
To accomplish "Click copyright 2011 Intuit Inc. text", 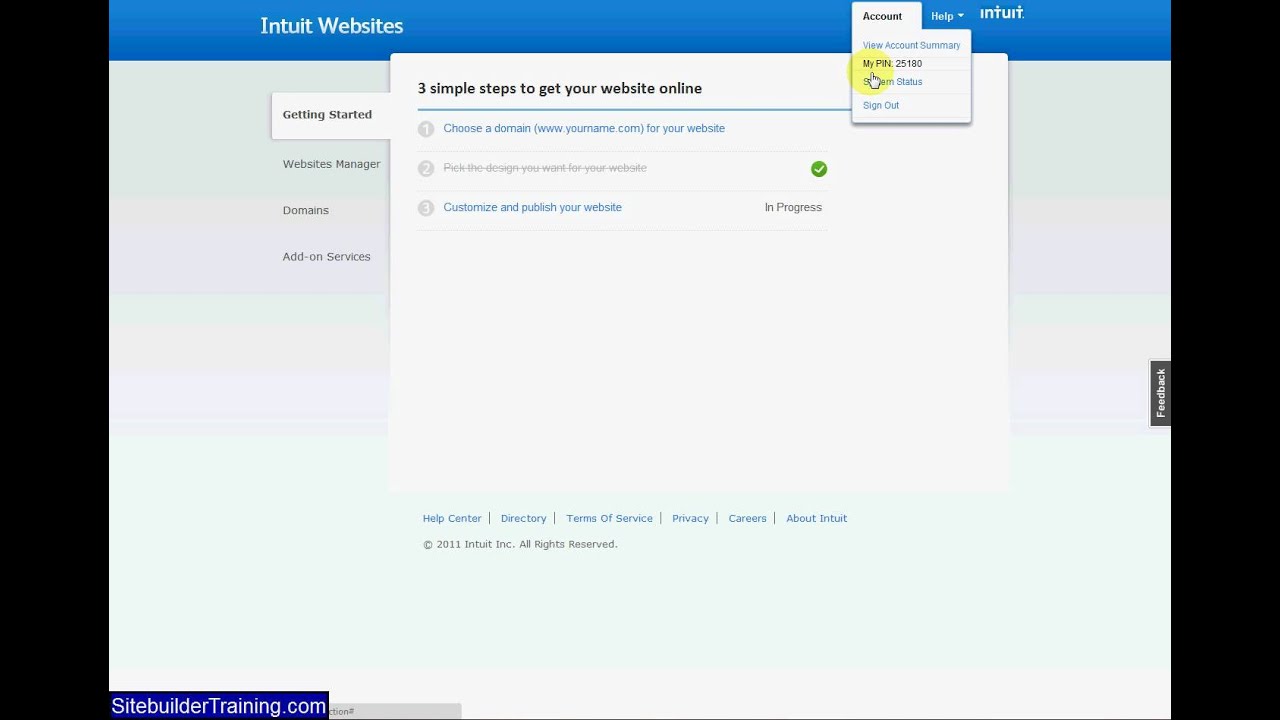I will click(520, 544).
